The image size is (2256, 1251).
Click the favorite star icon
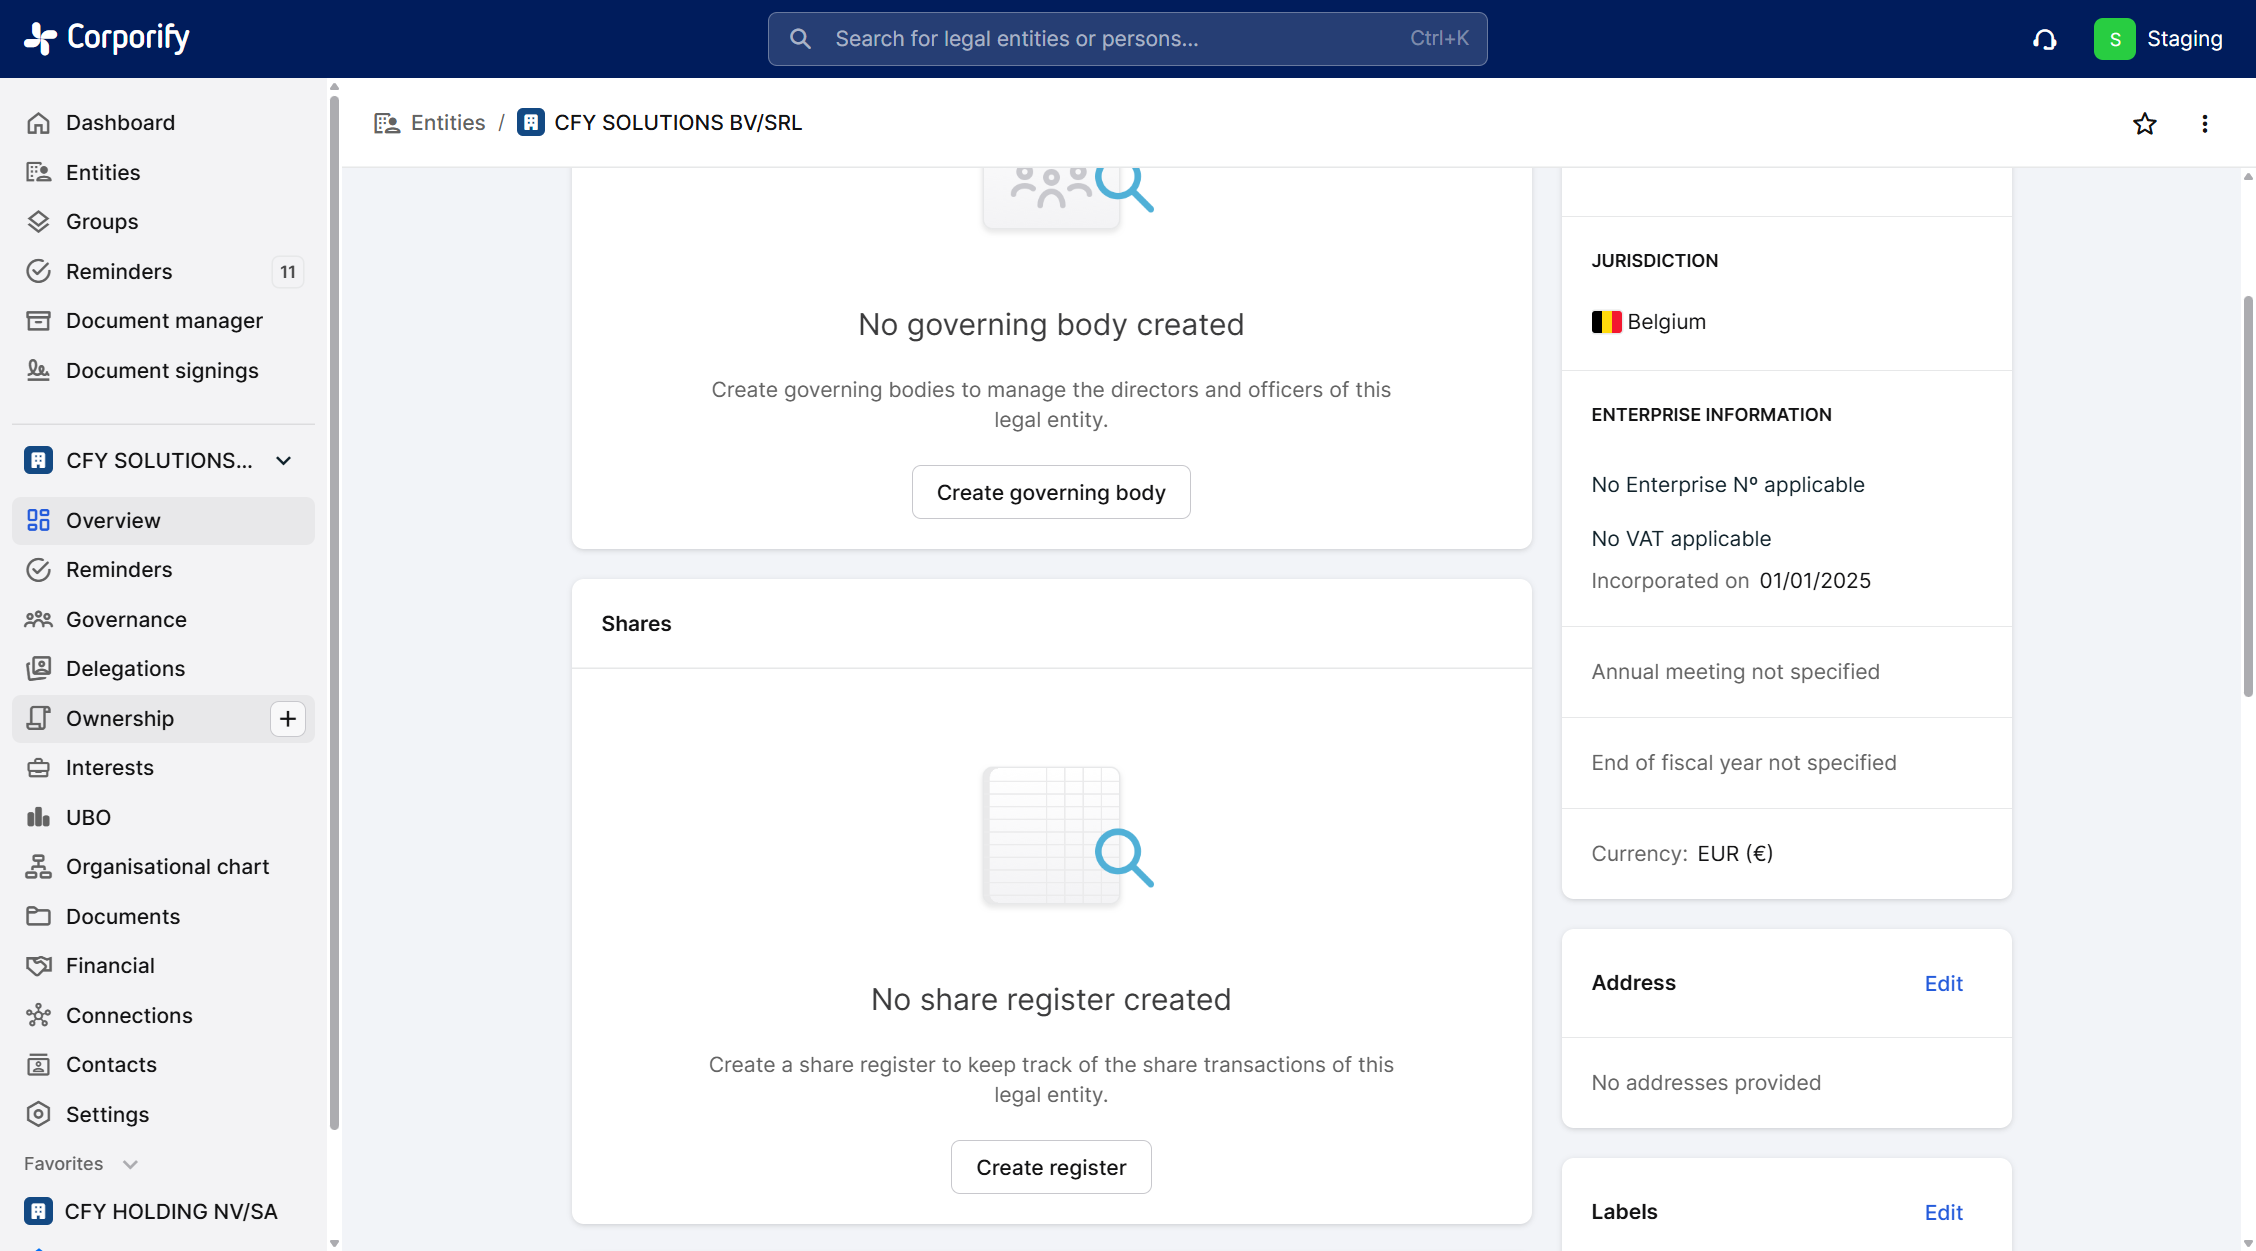point(2144,124)
